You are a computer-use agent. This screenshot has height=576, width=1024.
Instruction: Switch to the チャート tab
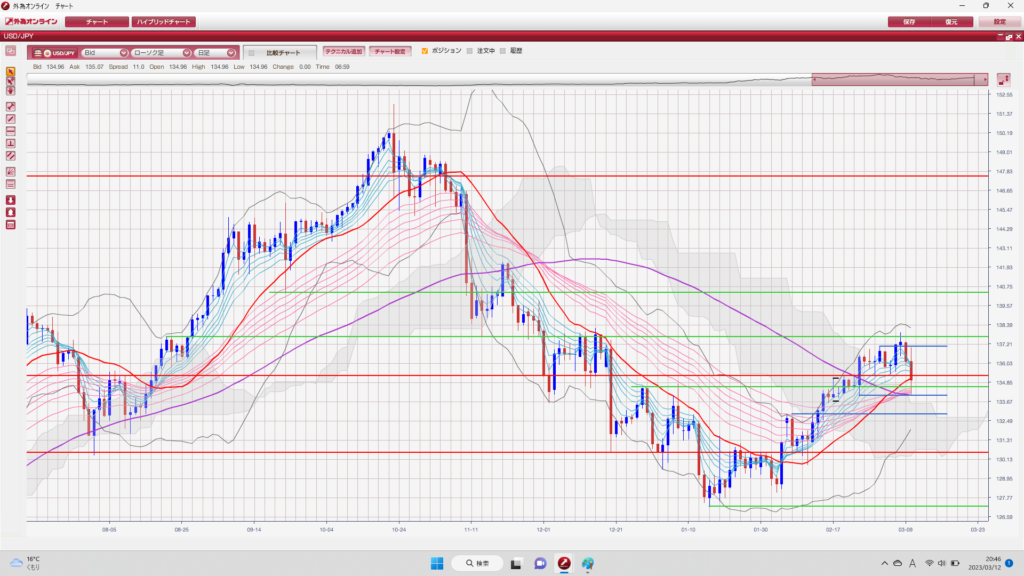point(97,22)
